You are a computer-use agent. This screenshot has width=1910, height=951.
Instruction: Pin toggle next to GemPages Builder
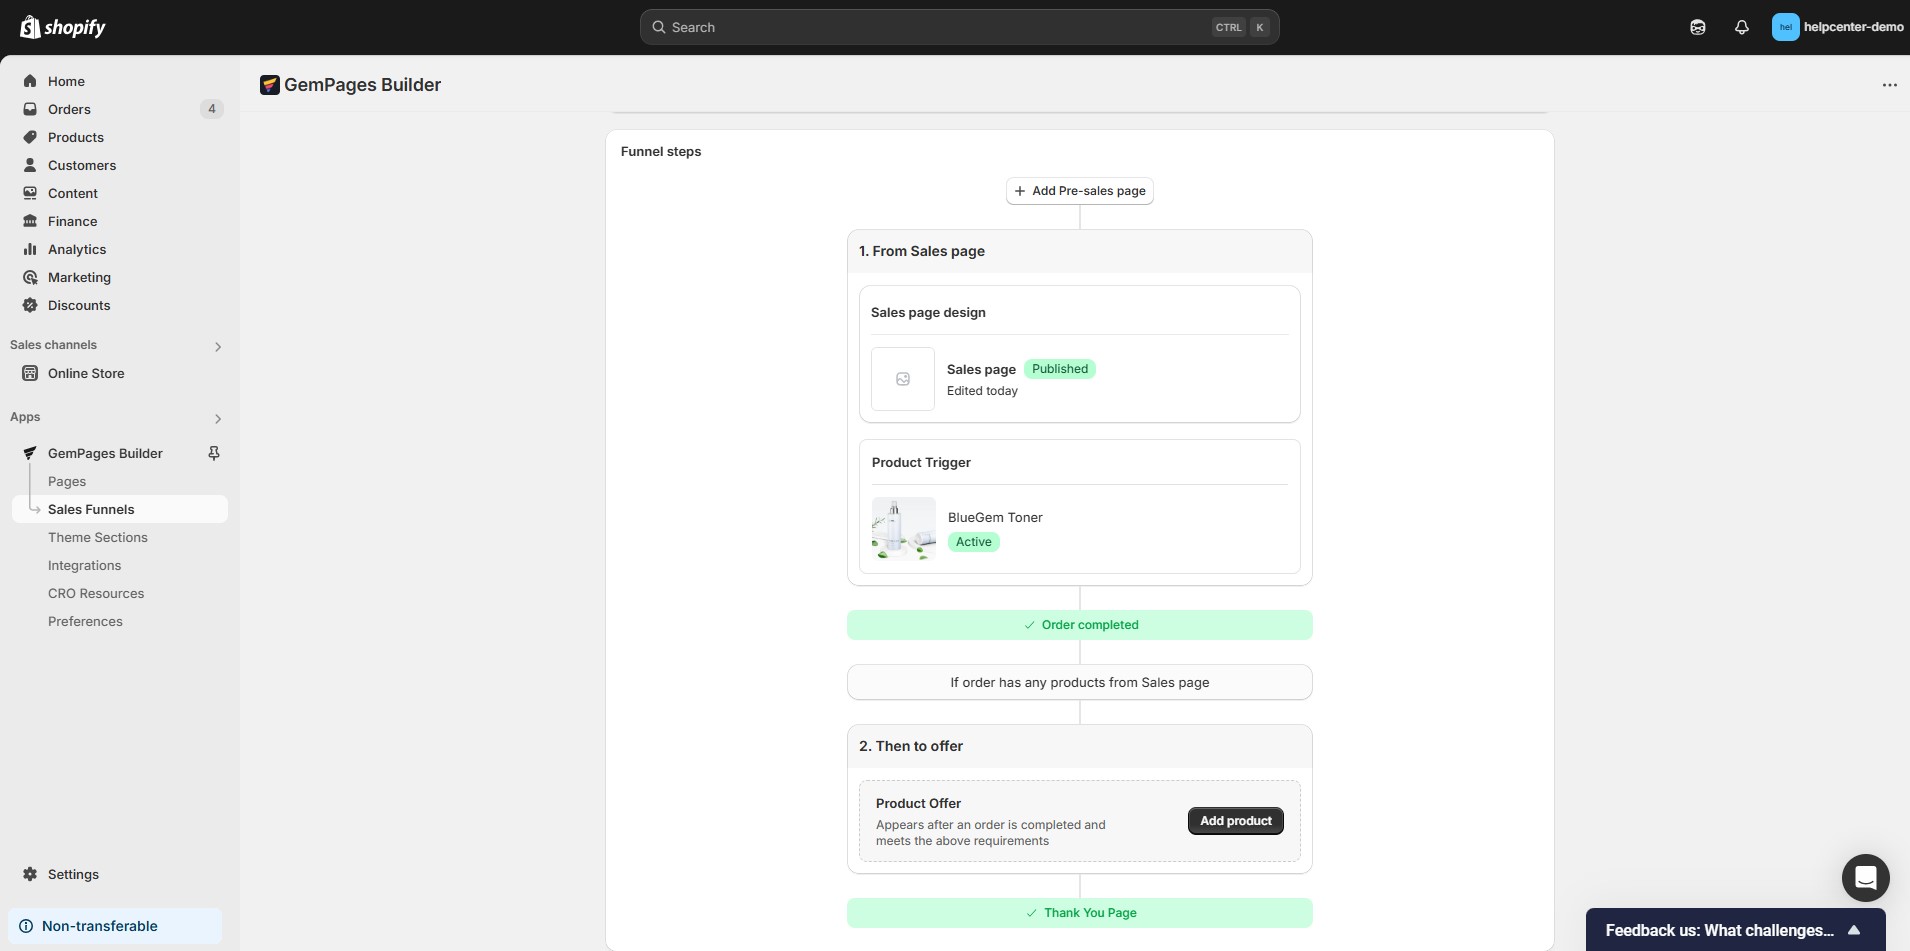point(213,453)
